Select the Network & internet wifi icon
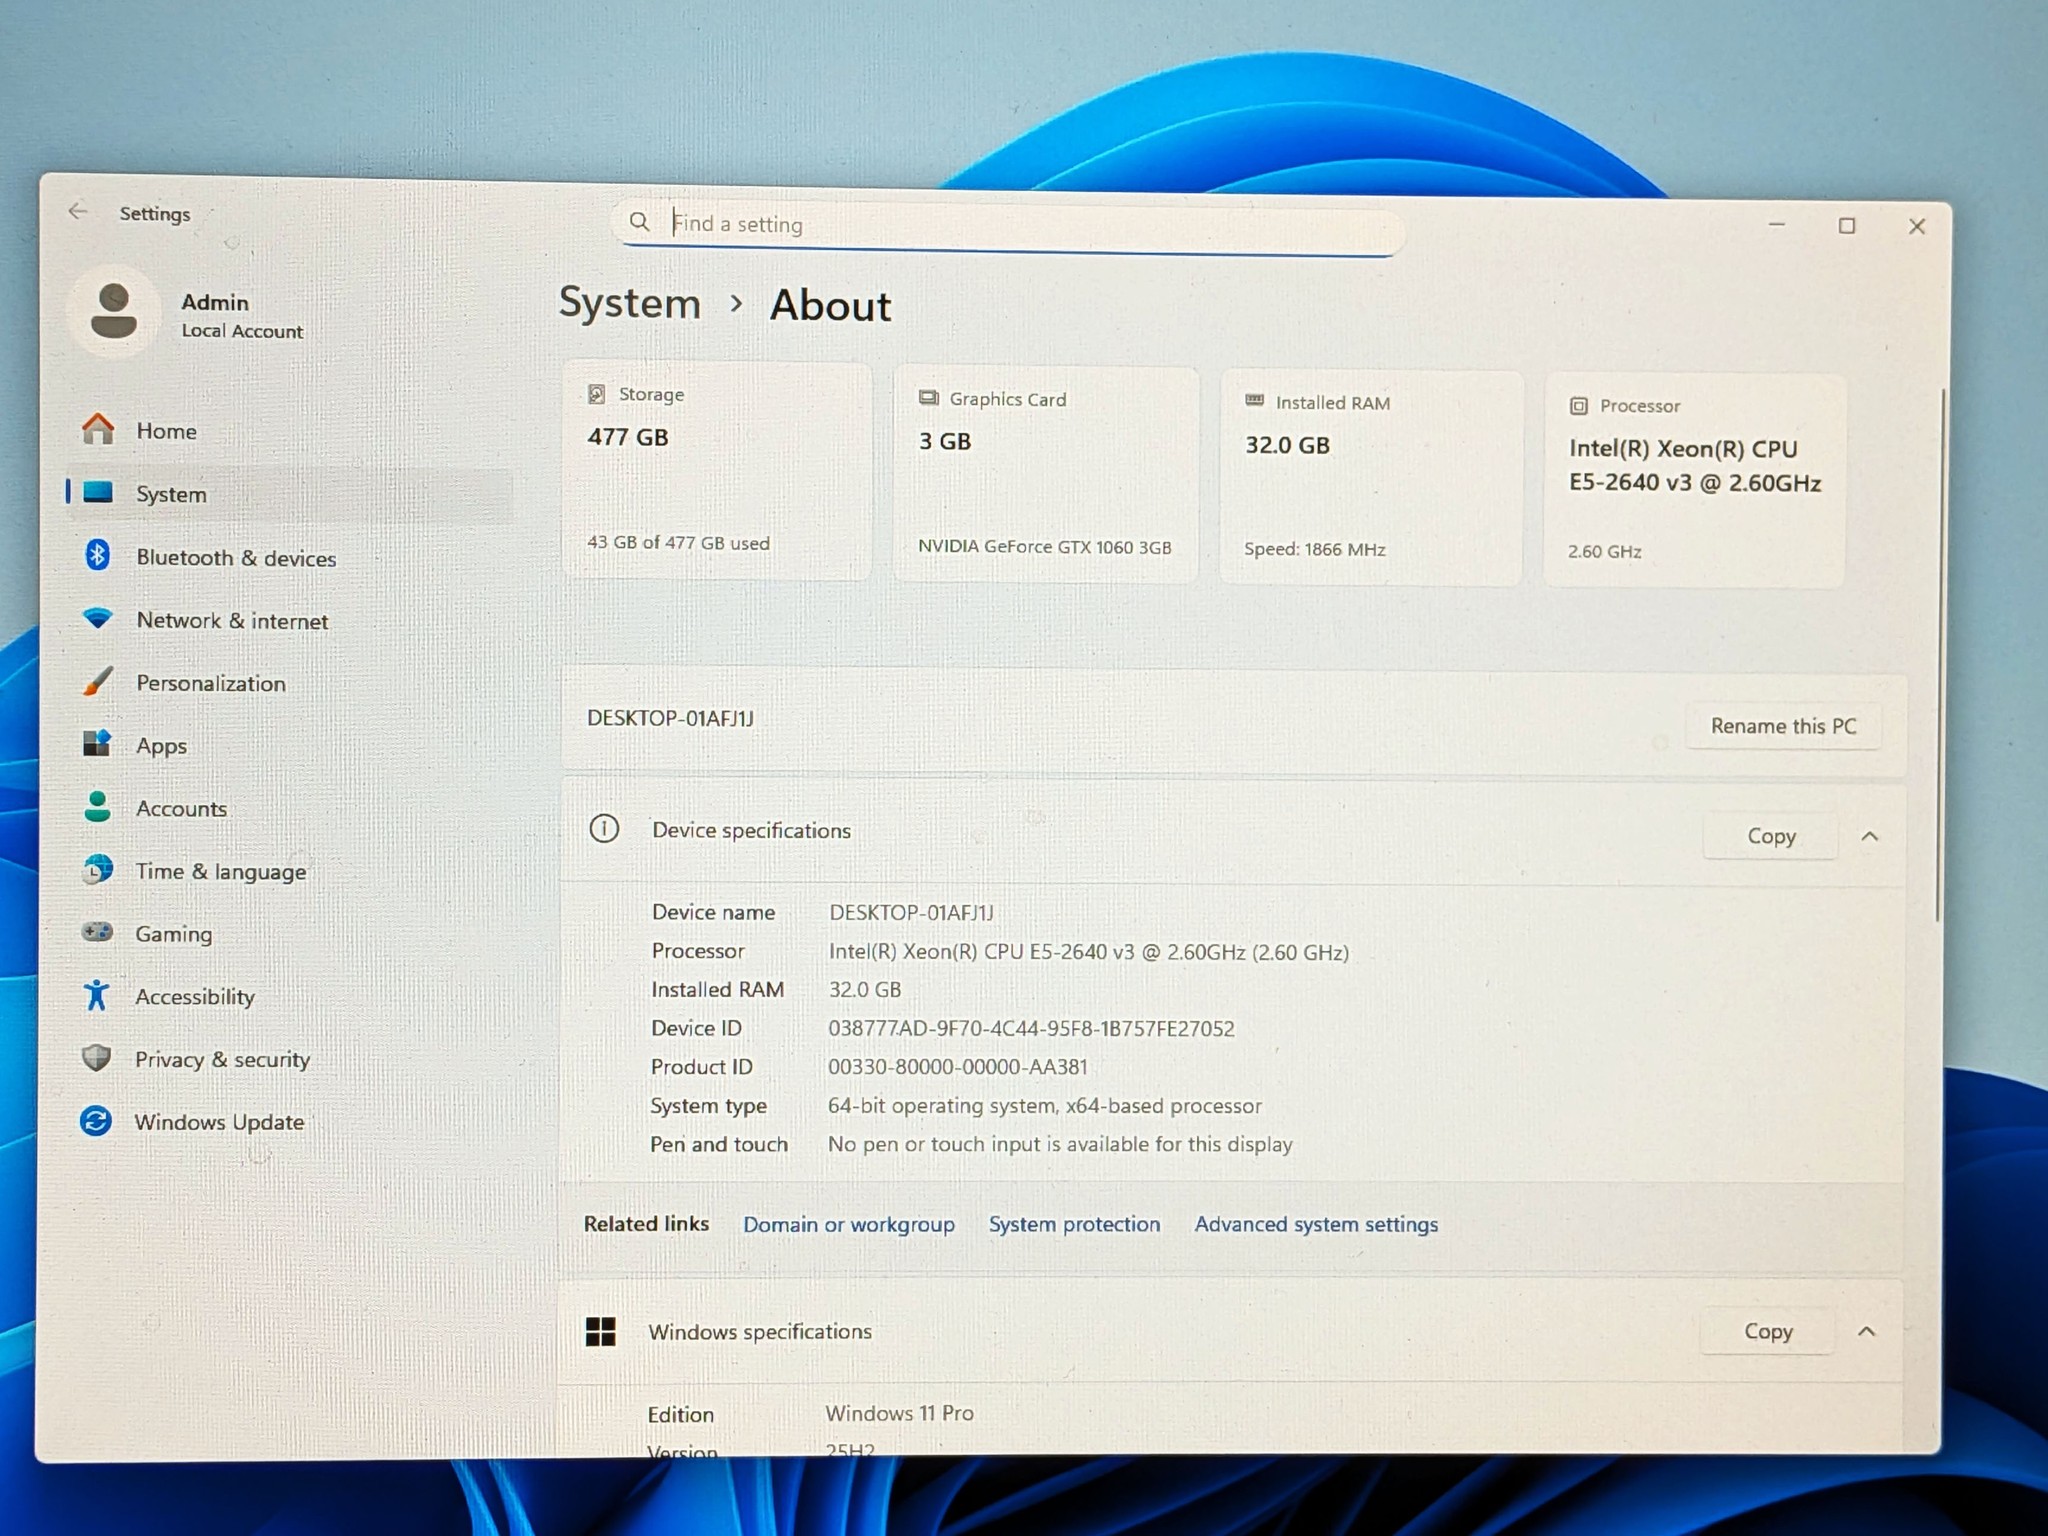 coord(97,618)
